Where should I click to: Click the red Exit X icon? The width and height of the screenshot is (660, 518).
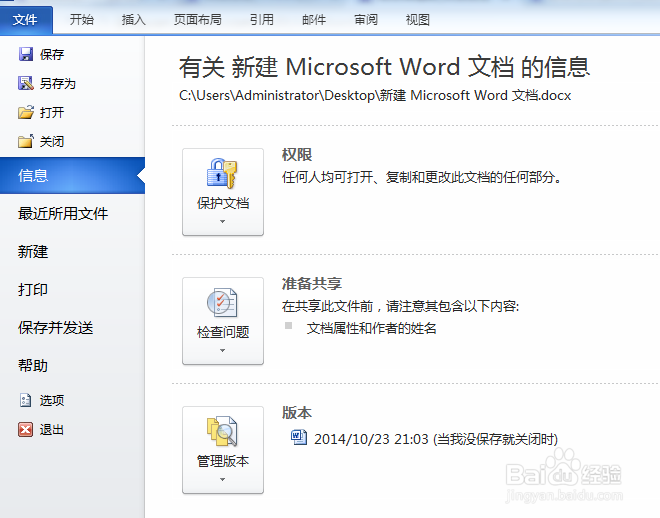pyautogui.click(x=25, y=430)
